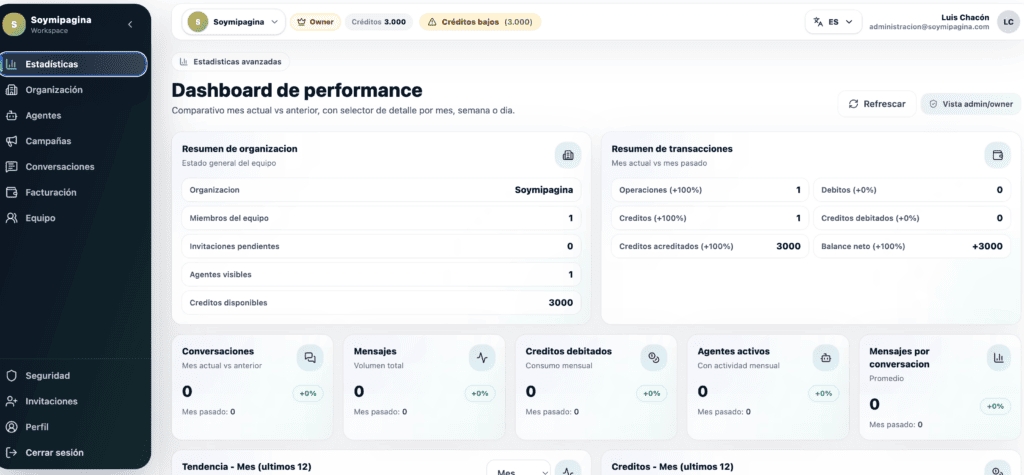
Task: Click the robot icon on Agentes activos card
Action: tap(826, 357)
